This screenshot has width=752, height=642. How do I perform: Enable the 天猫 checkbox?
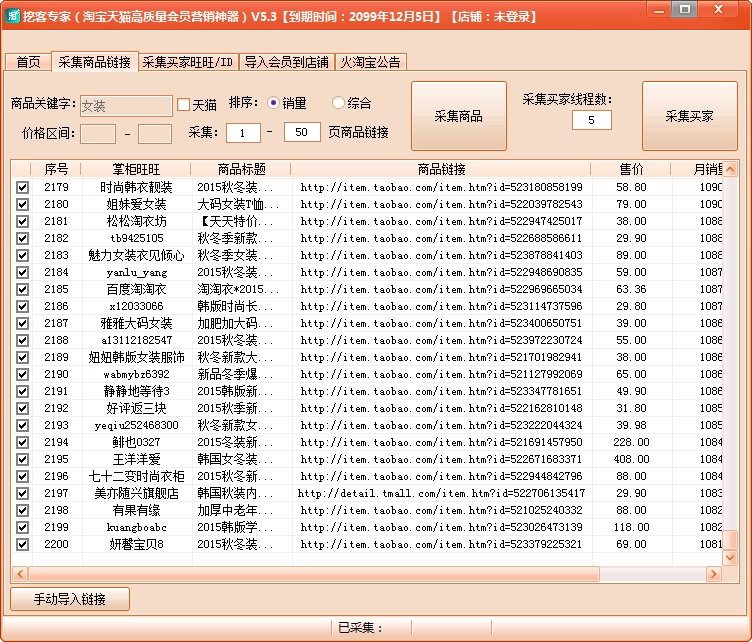coord(183,104)
